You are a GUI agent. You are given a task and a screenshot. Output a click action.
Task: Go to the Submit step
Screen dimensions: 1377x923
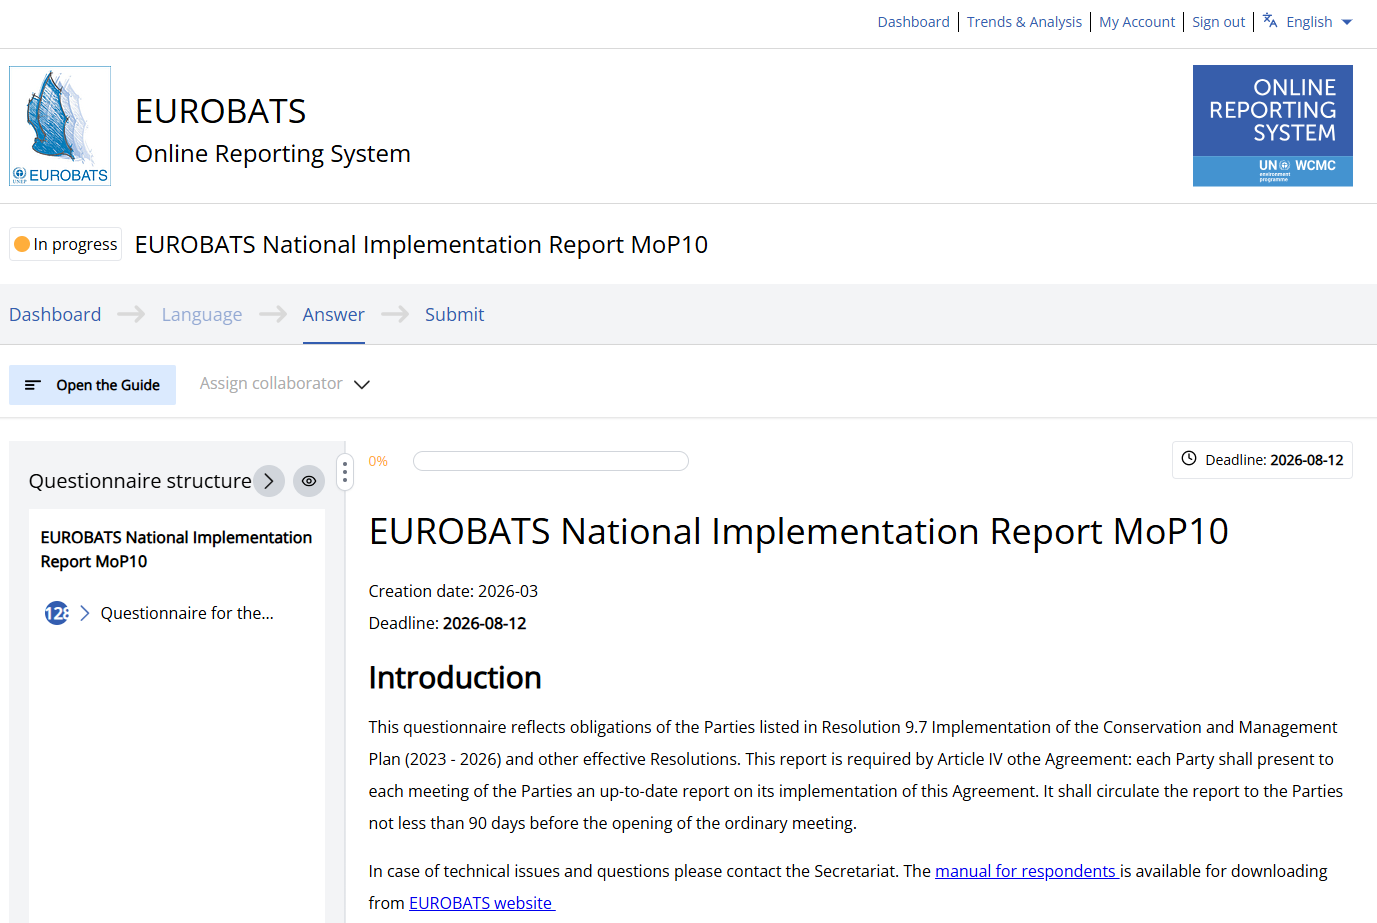coord(454,314)
